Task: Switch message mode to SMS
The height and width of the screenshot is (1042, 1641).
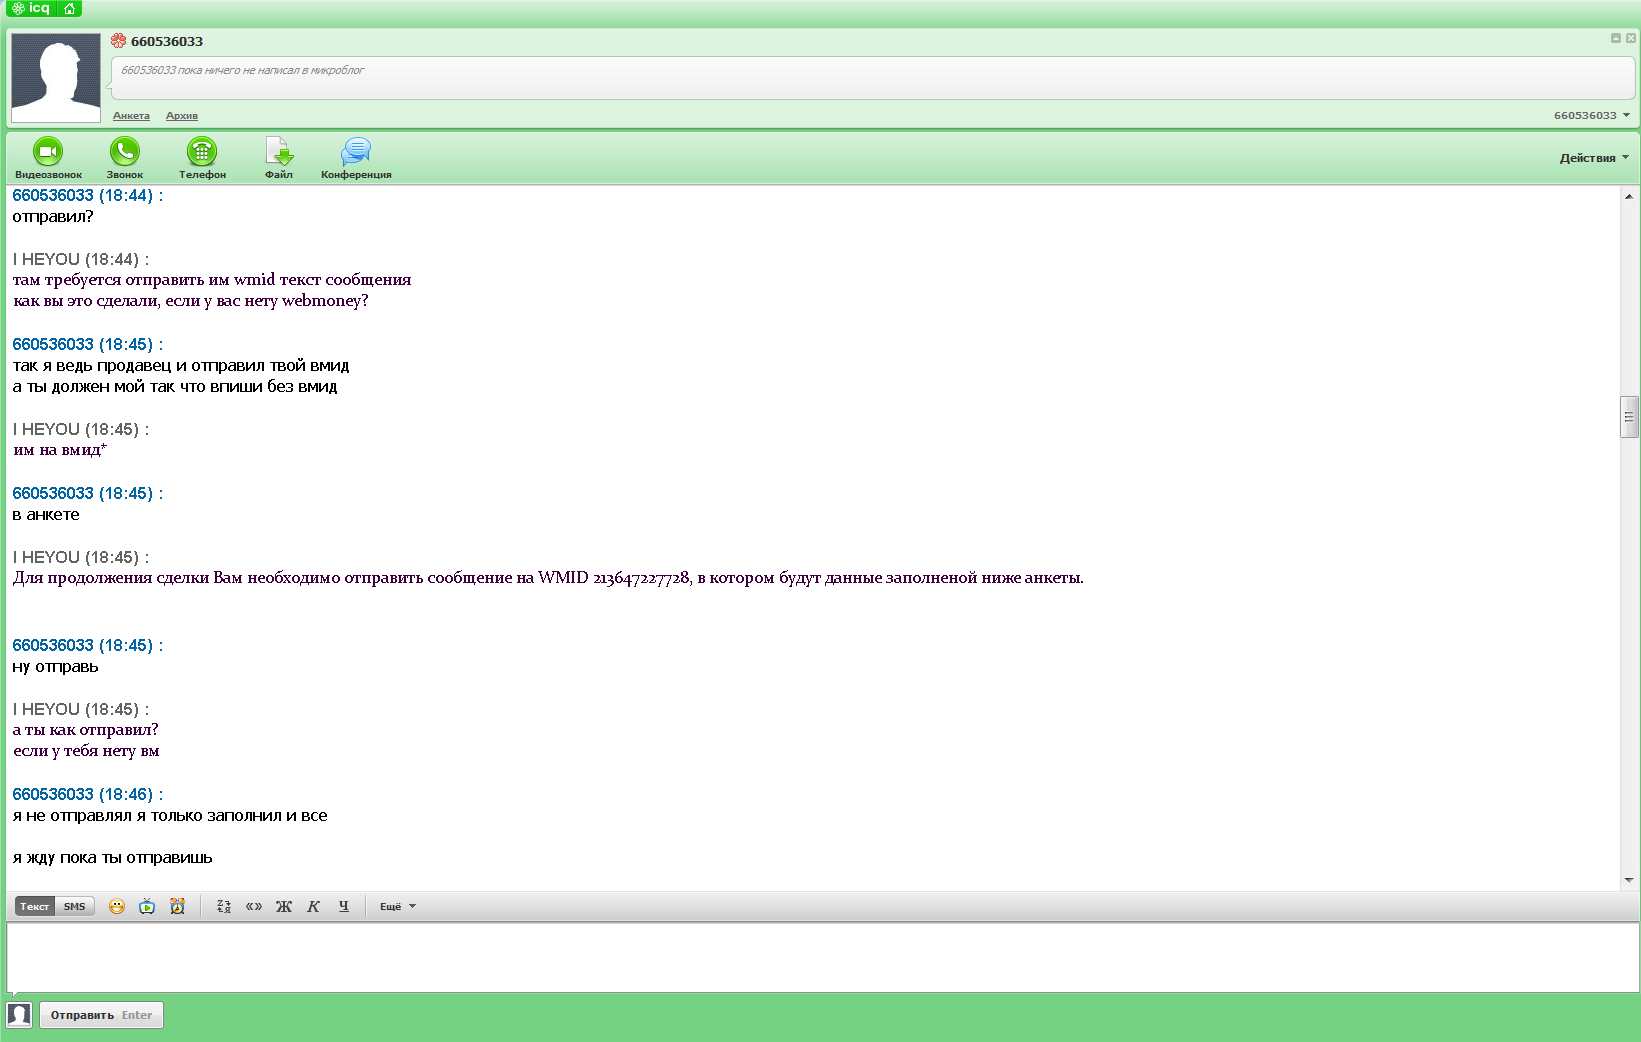Action: 75,906
